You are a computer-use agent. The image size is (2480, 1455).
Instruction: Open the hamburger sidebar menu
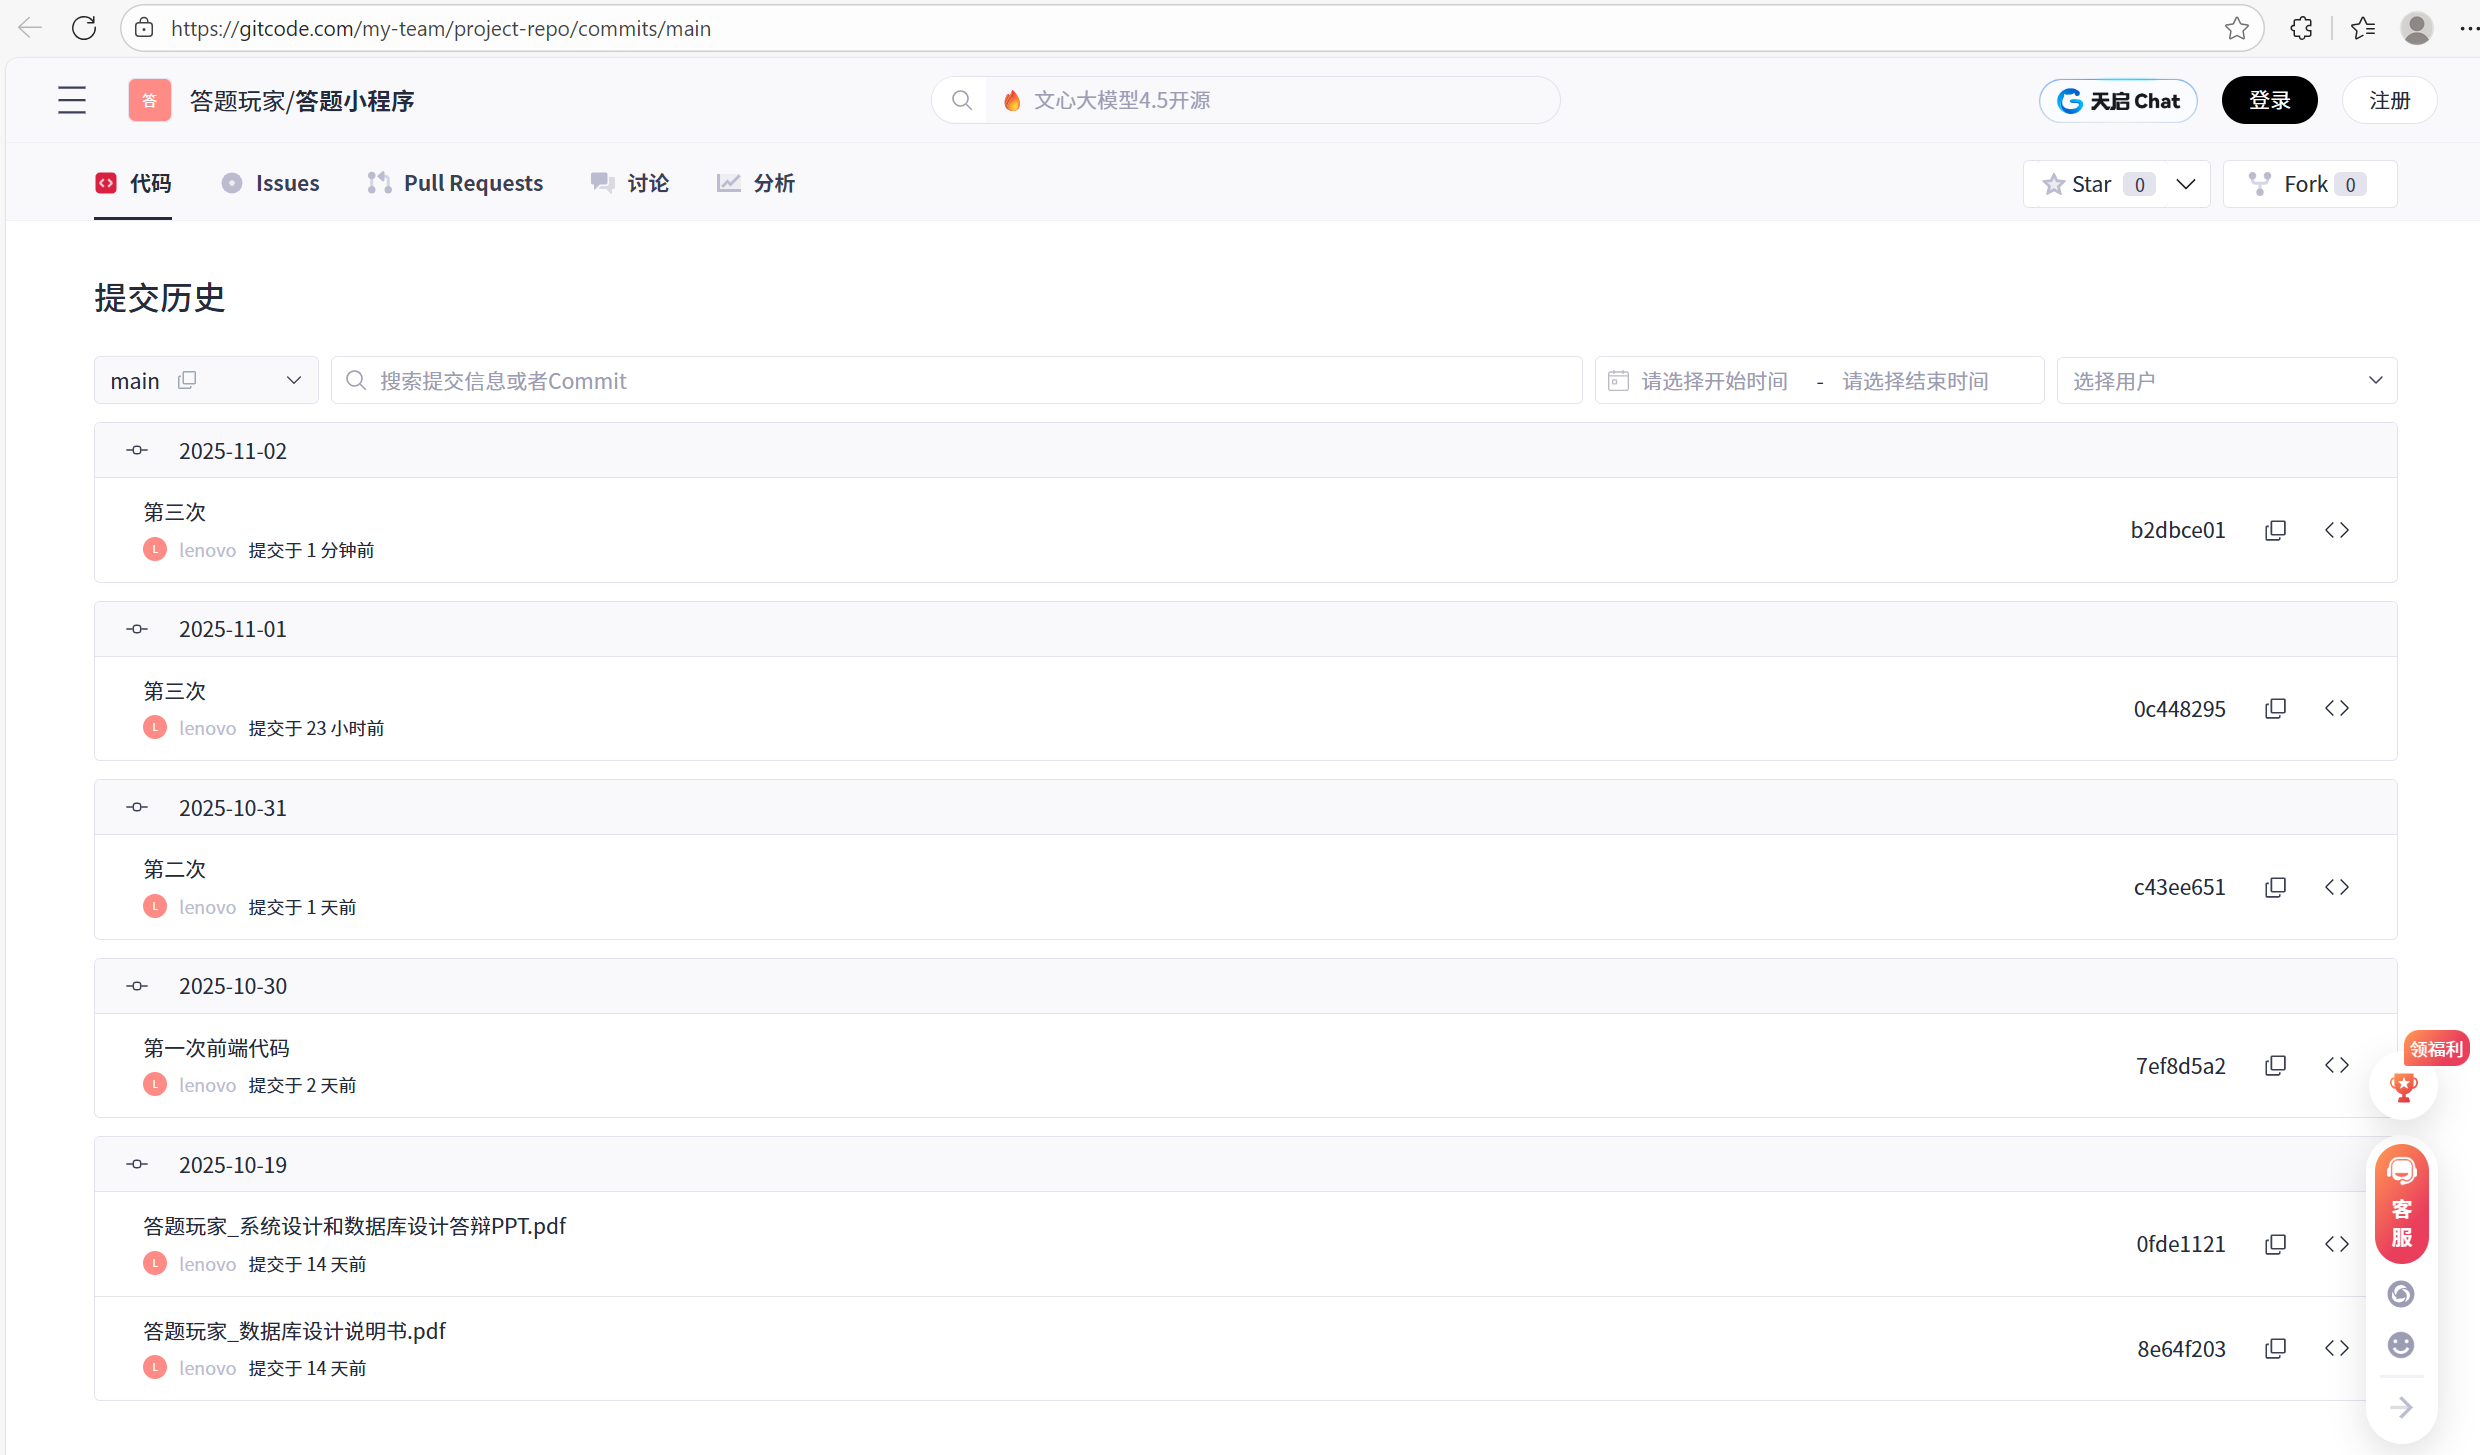[72, 100]
